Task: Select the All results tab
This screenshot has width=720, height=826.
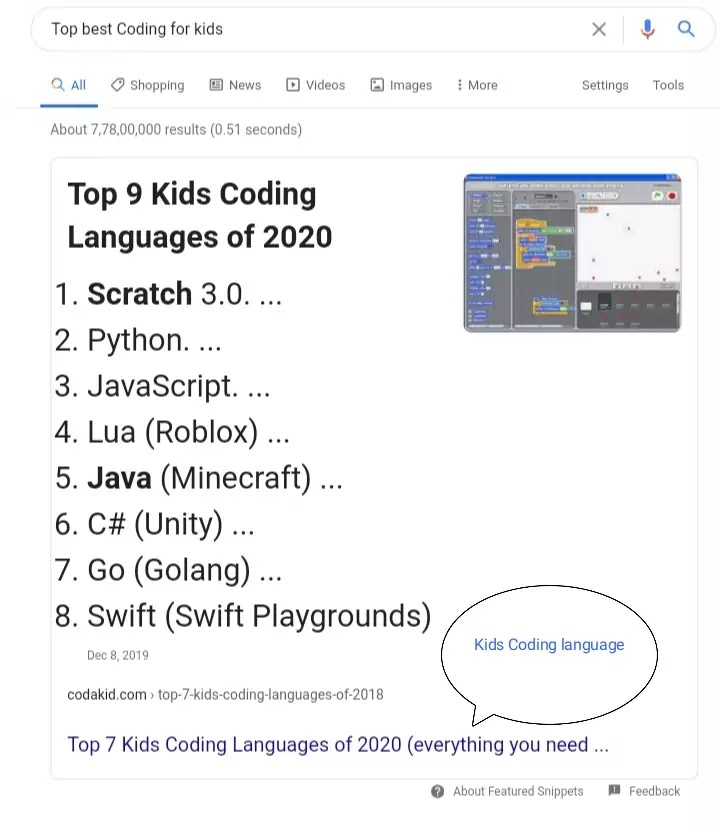Action: point(69,85)
